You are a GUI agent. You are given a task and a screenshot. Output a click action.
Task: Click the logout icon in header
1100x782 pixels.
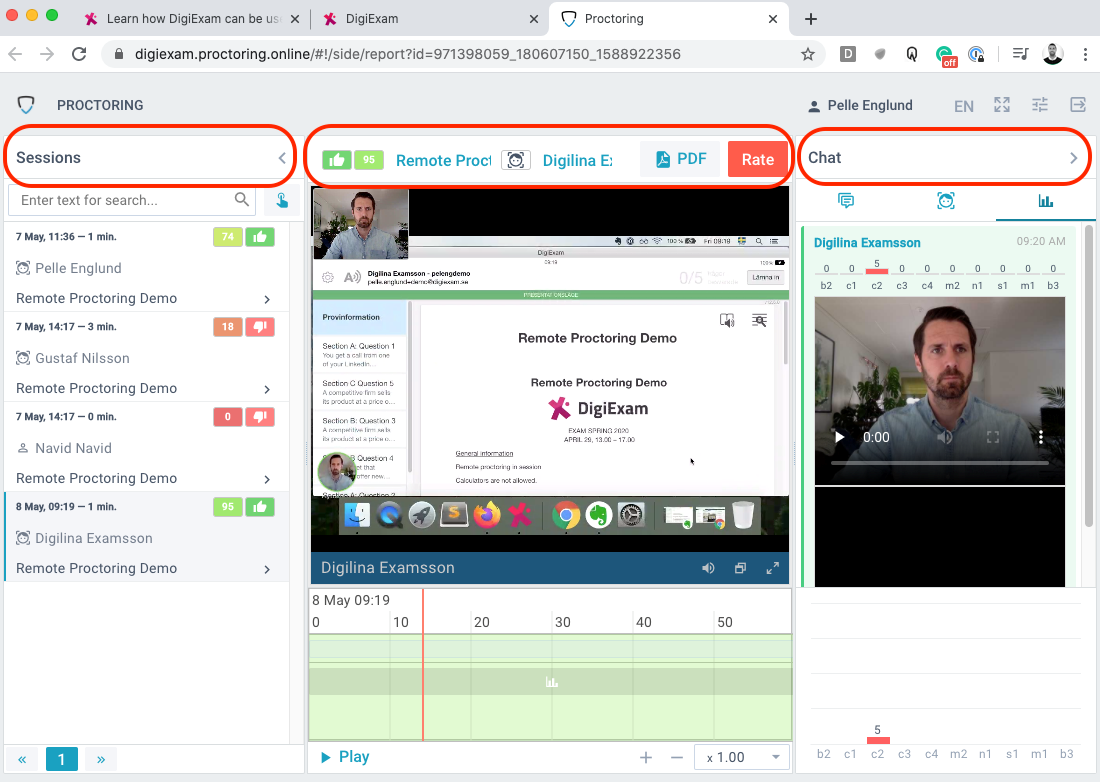[x=1078, y=105]
